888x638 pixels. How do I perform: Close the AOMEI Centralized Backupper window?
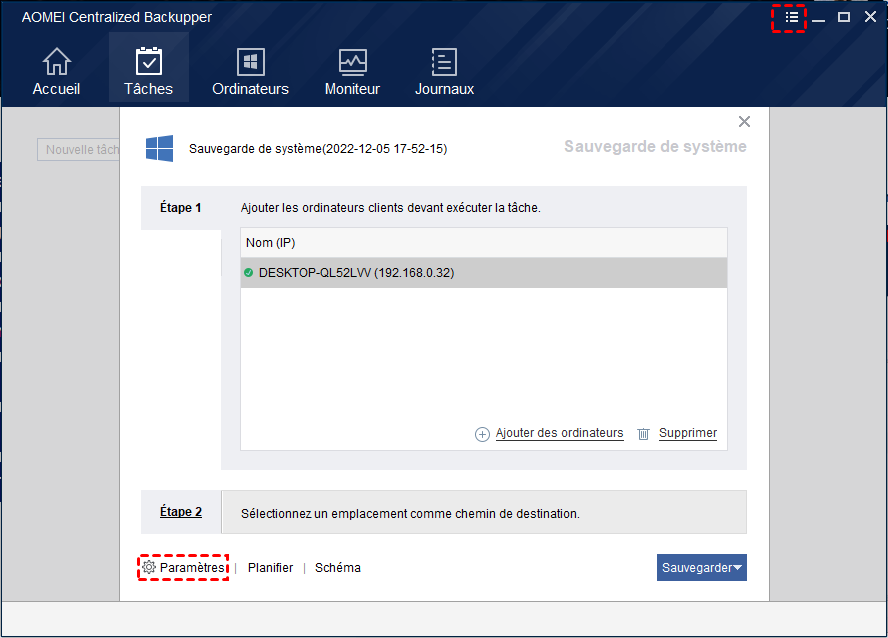tap(870, 17)
